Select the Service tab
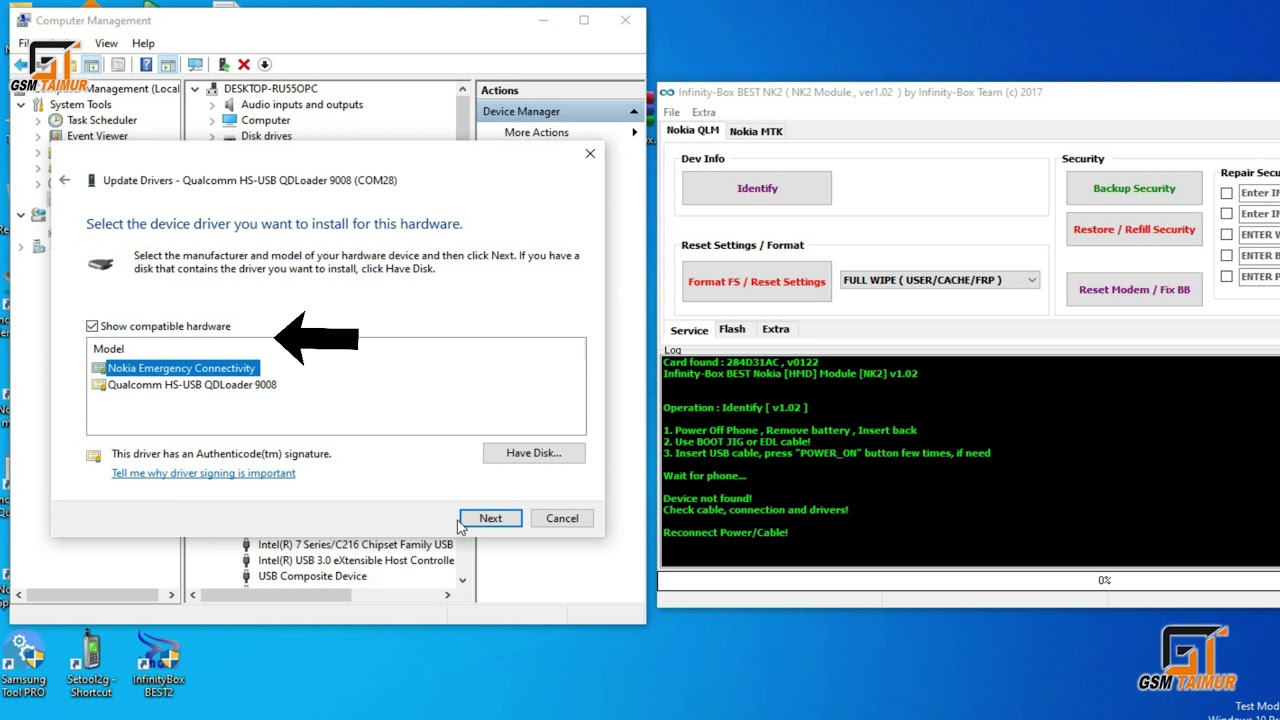This screenshot has width=1280, height=720. coord(689,330)
